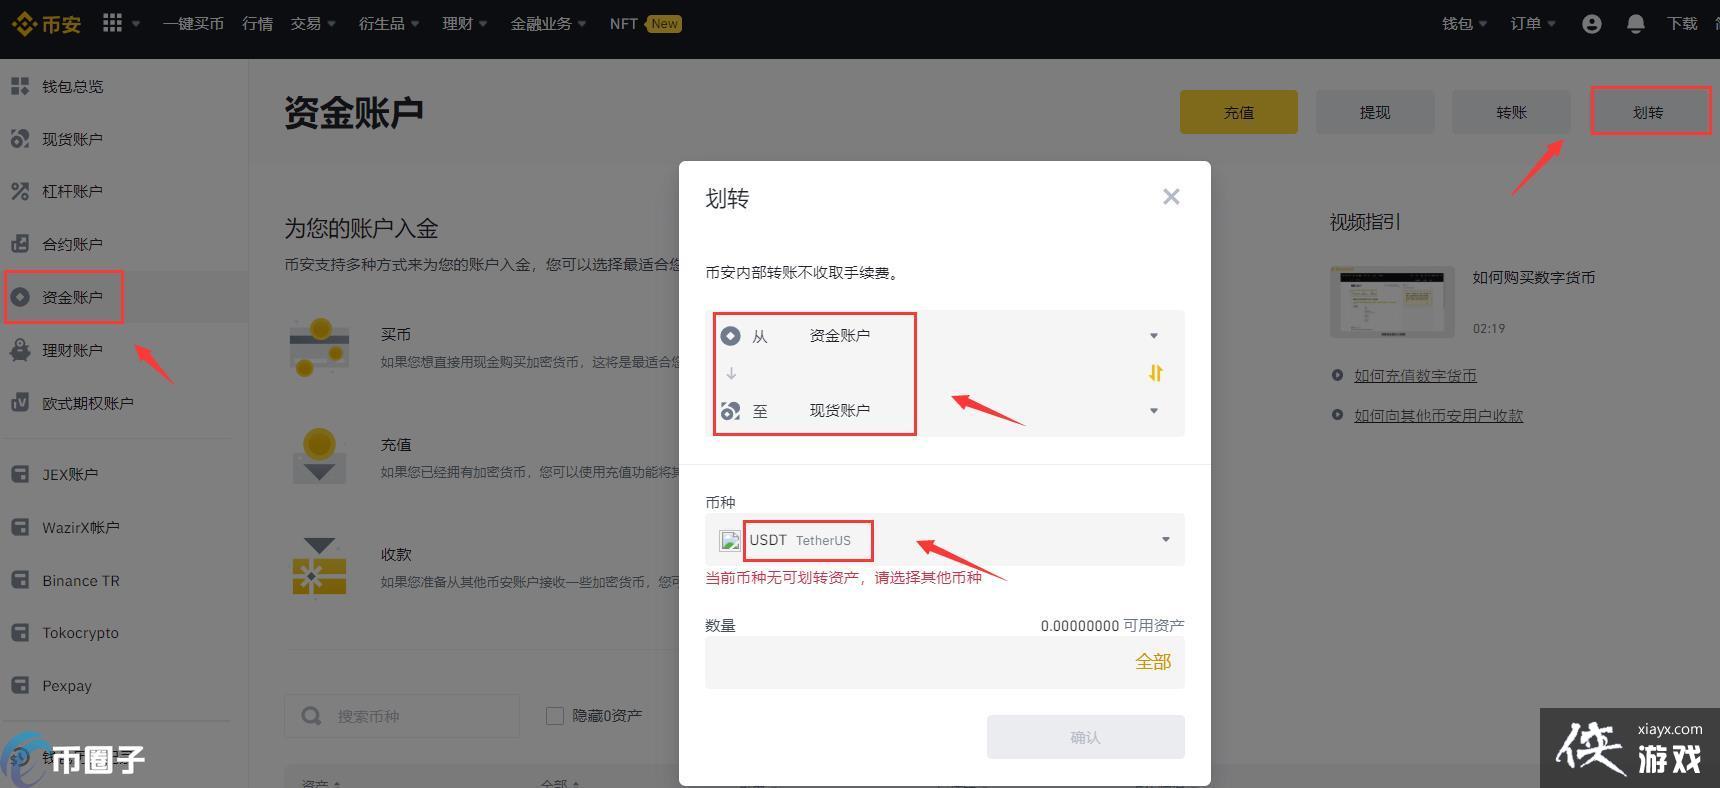This screenshot has height=788, width=1720.
Task: Open 理财账户 from the sidebar
Action: coord(72,350)
